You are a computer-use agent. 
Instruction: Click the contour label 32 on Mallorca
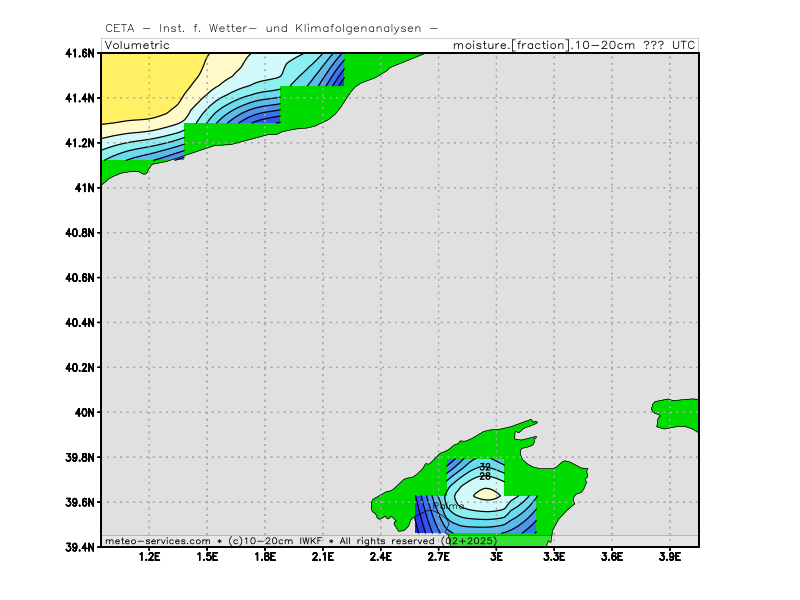tap(485, 467)
